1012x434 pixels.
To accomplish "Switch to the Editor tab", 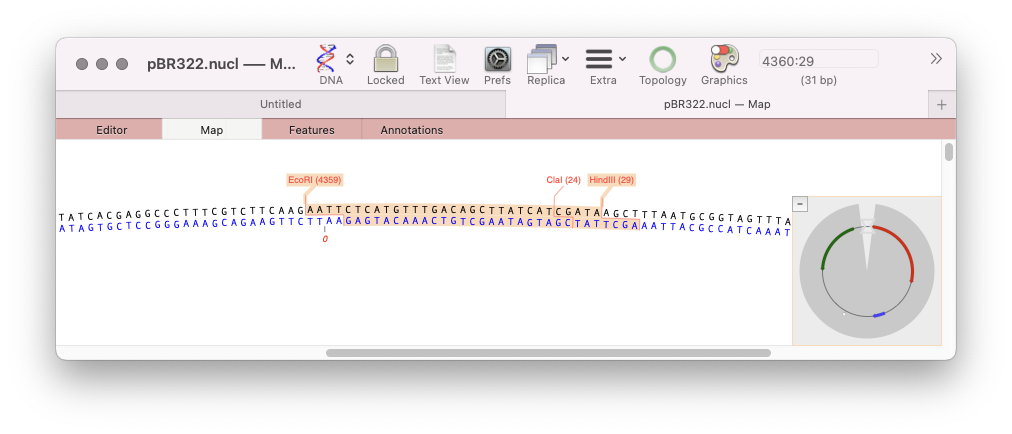I will [x=111, y=130].
